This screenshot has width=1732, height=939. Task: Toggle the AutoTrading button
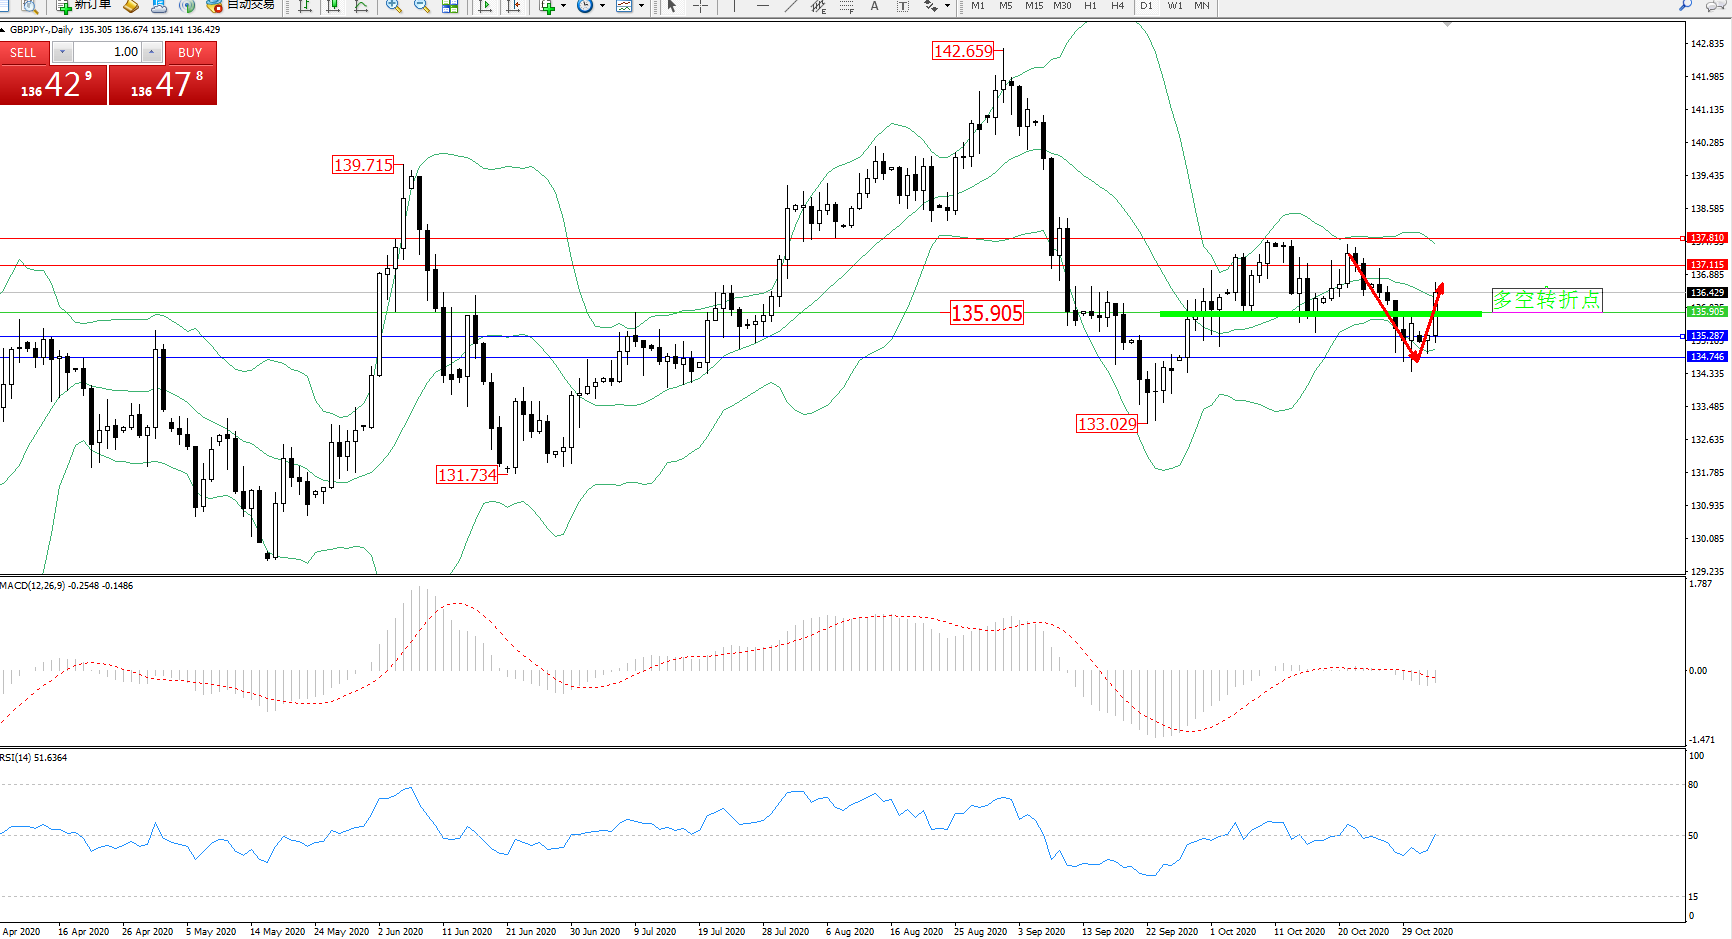pyautogui.click(x=240, y=5)
